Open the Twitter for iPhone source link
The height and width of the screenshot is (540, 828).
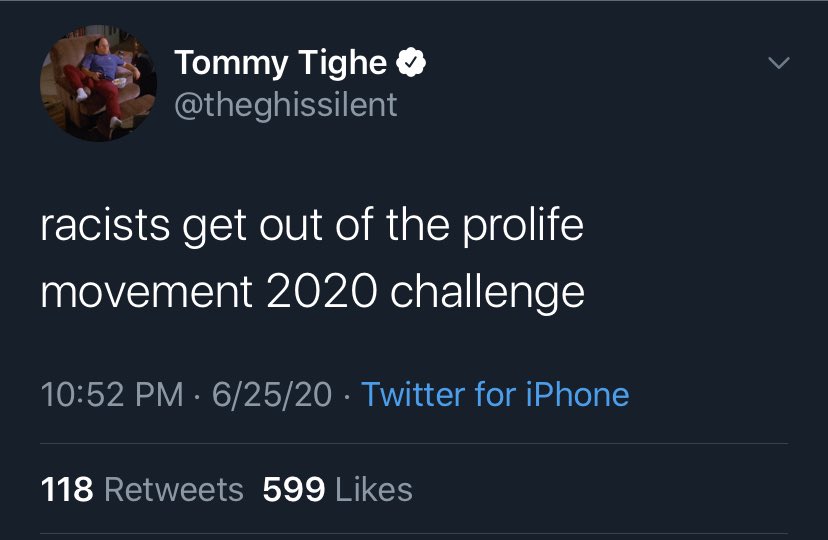click(x=495, y=394)
